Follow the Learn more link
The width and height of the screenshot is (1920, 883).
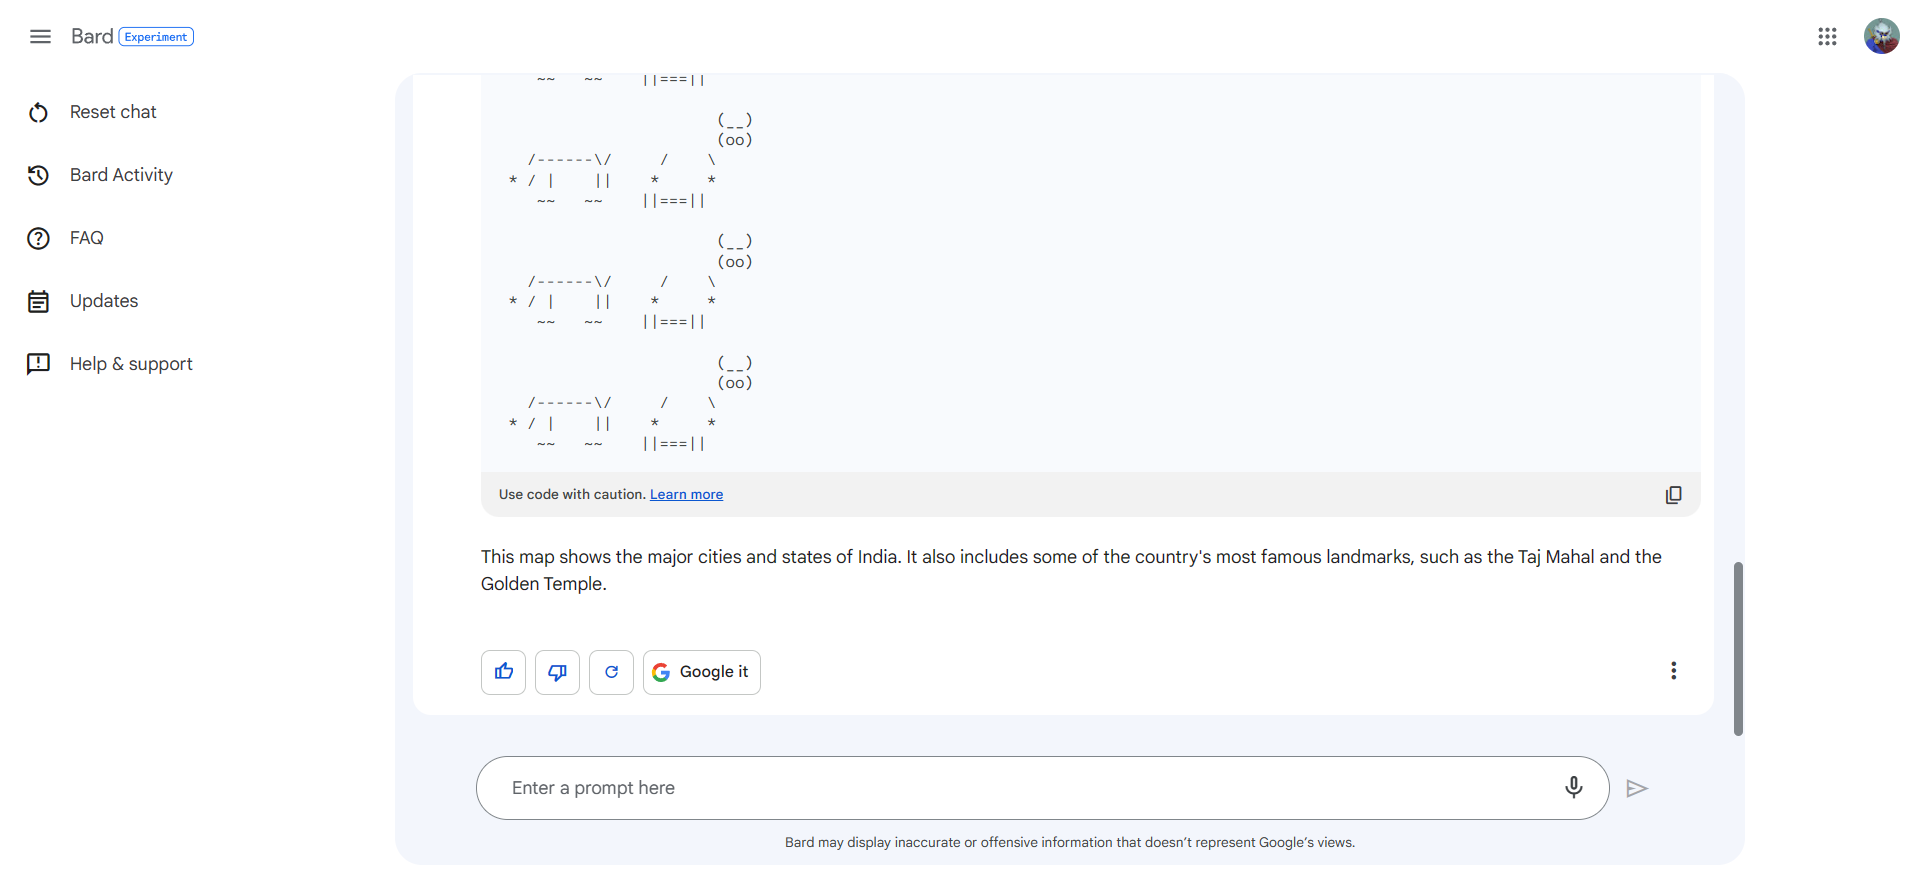point(686,495)
